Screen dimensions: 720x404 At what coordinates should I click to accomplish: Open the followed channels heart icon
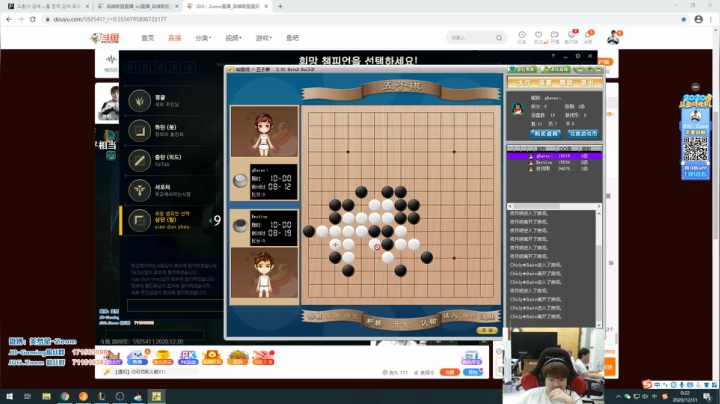click(x=539, y=35)
